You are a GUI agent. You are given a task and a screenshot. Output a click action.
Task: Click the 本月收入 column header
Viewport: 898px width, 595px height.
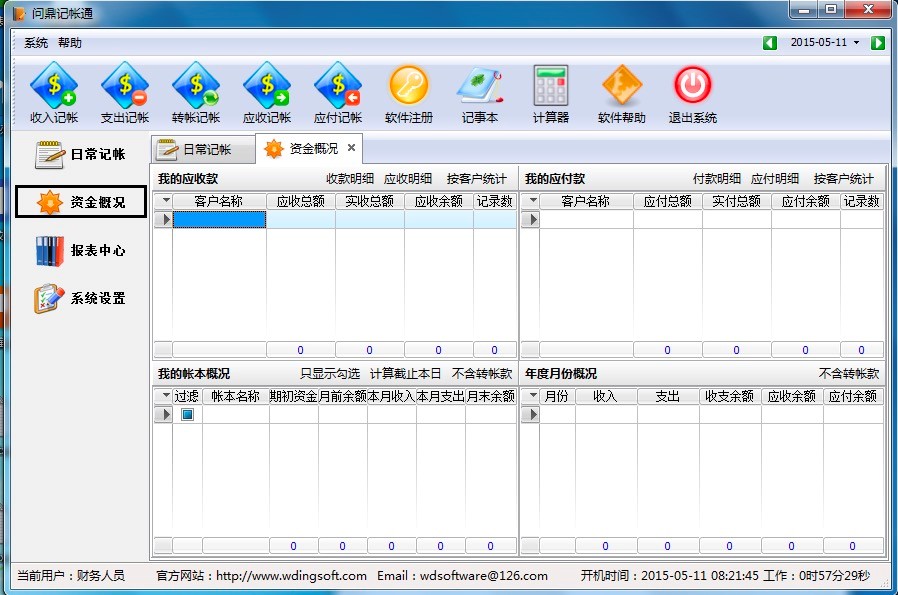coord(391,396)
